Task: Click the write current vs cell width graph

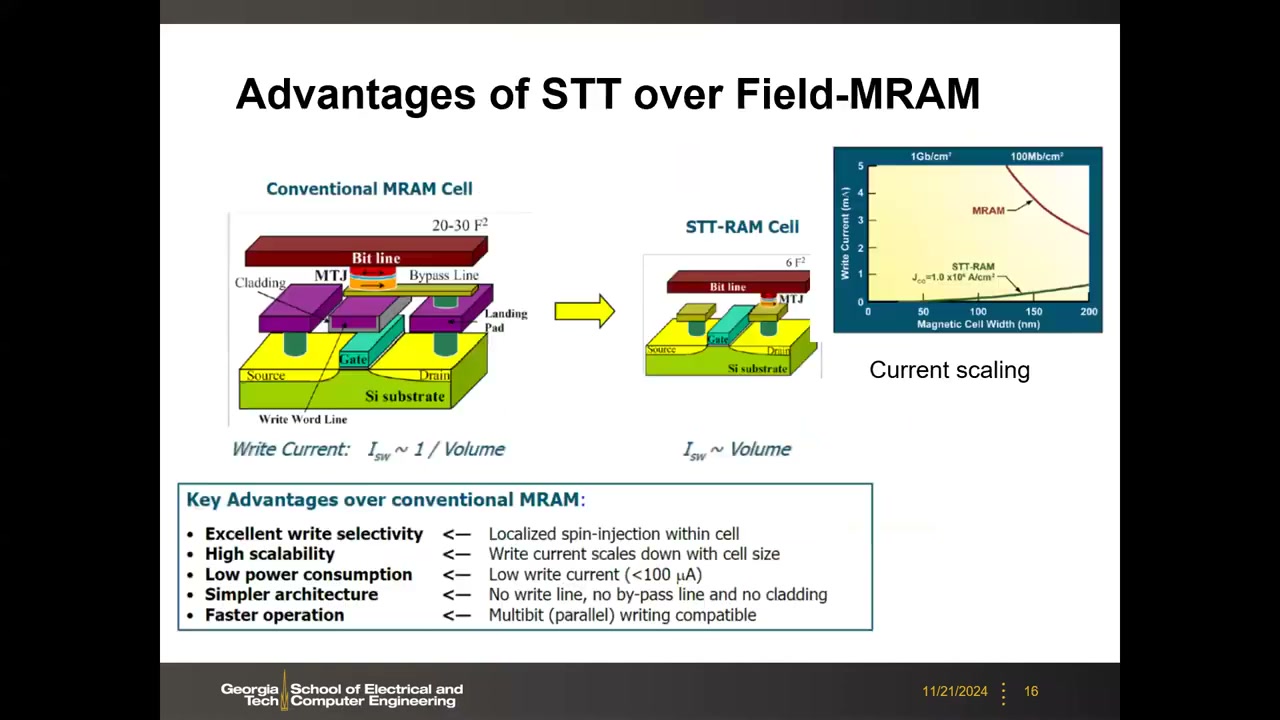Action: pyautogui.click(x=968, y=240)
